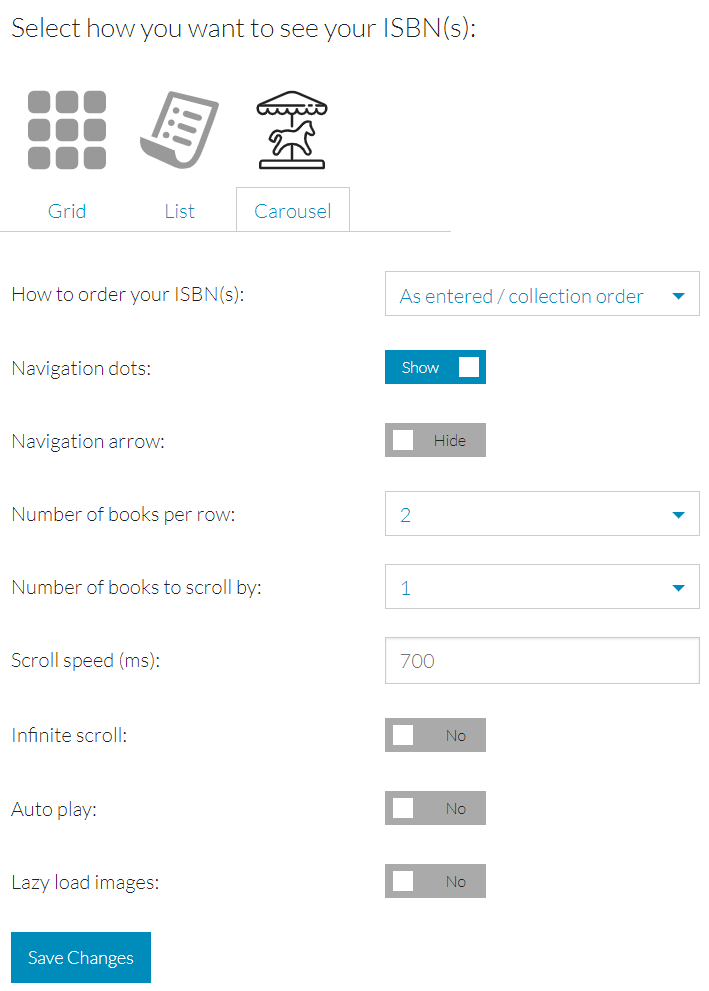709x991 pixels.
Task: Toggle Navigation arrow Hide switch
Action: coord(435,440)
